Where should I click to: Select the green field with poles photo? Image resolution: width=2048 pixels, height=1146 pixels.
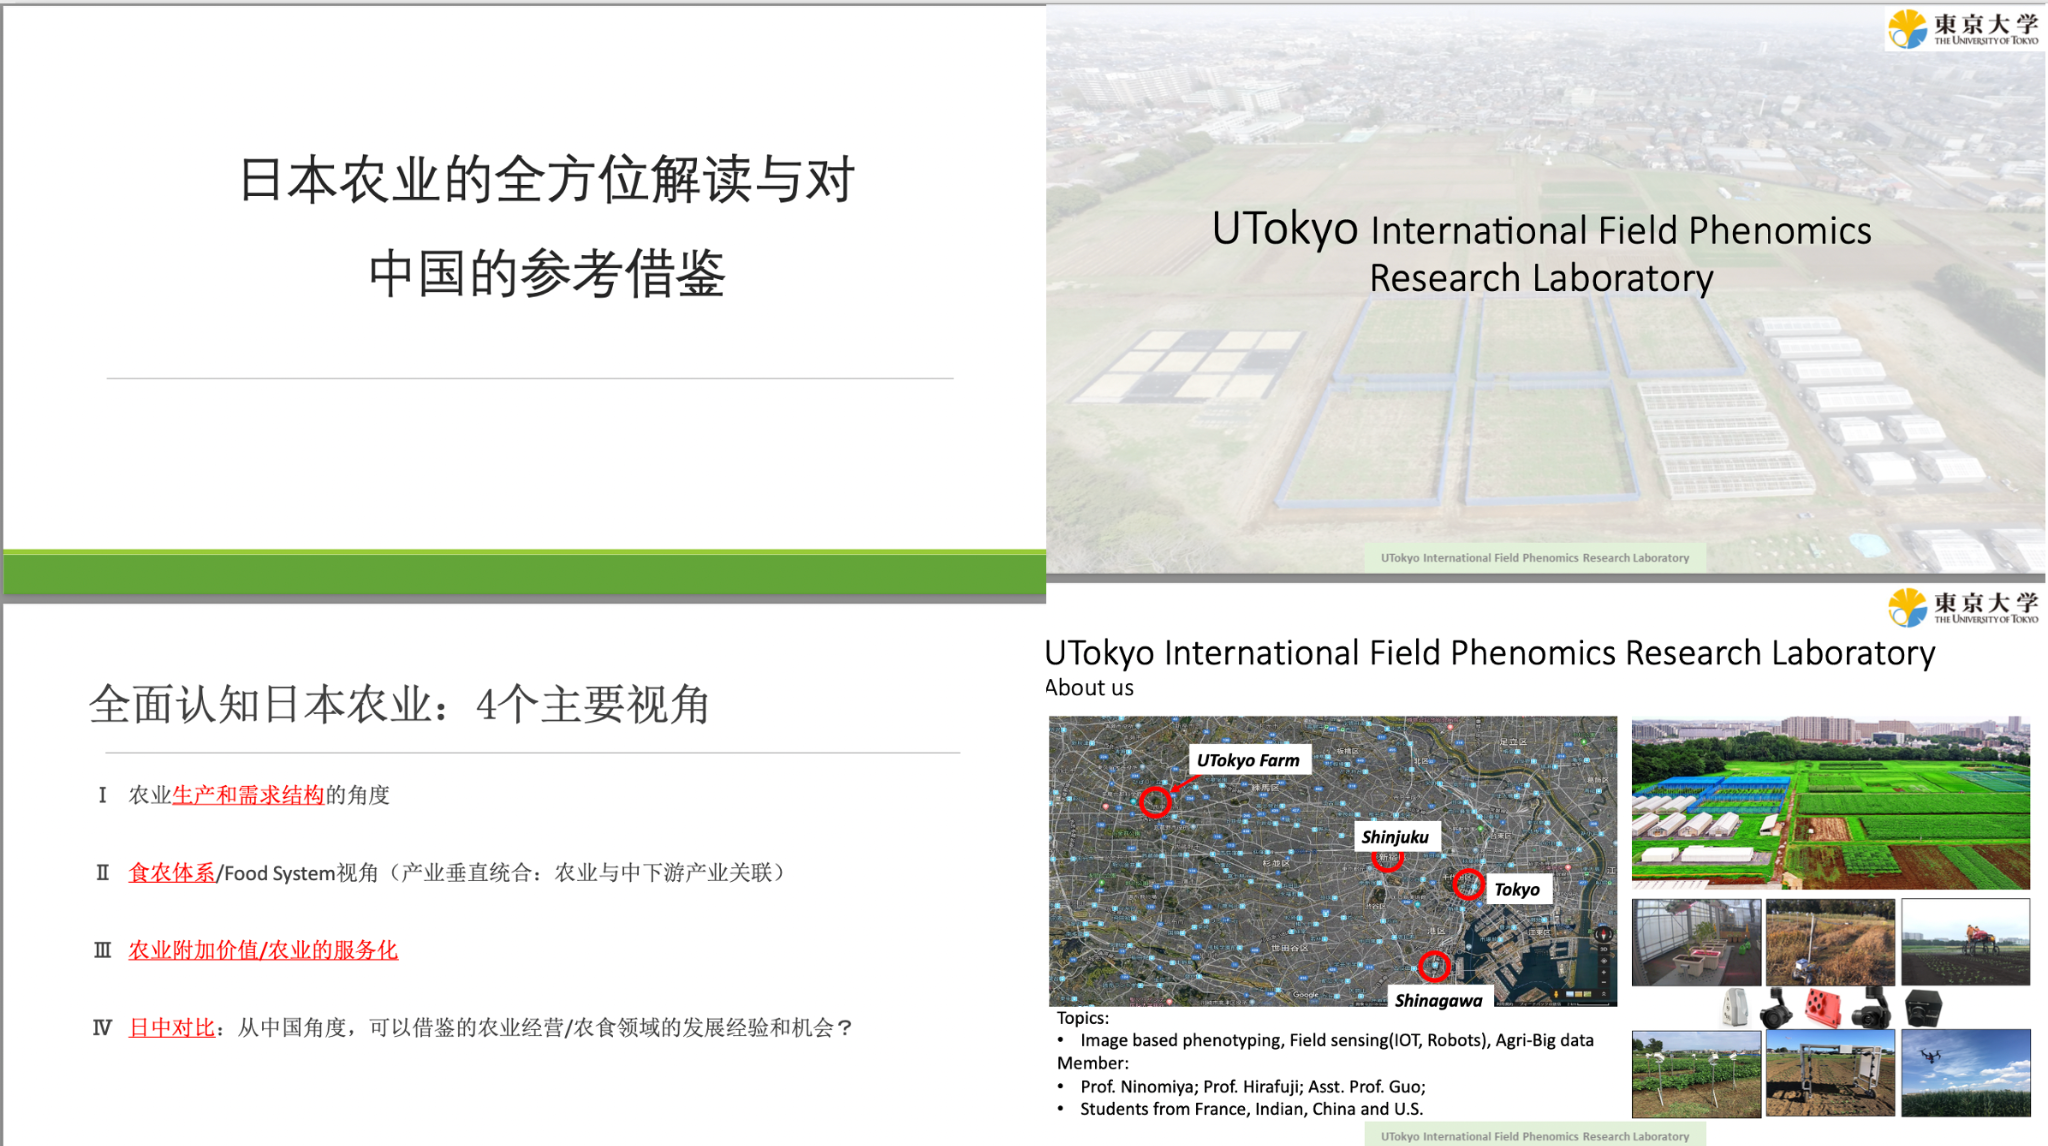[x=1696, y=1073]
